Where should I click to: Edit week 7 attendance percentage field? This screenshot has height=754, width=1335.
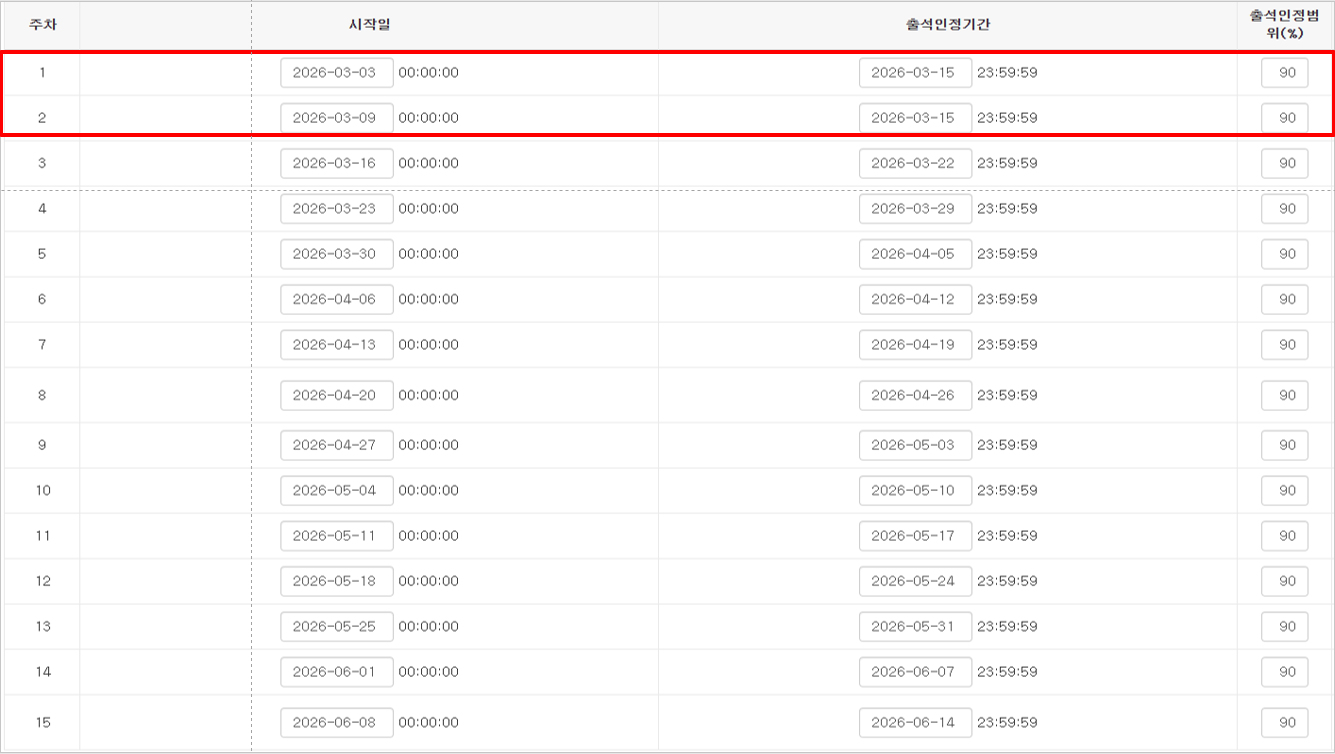coord(1285,345)
